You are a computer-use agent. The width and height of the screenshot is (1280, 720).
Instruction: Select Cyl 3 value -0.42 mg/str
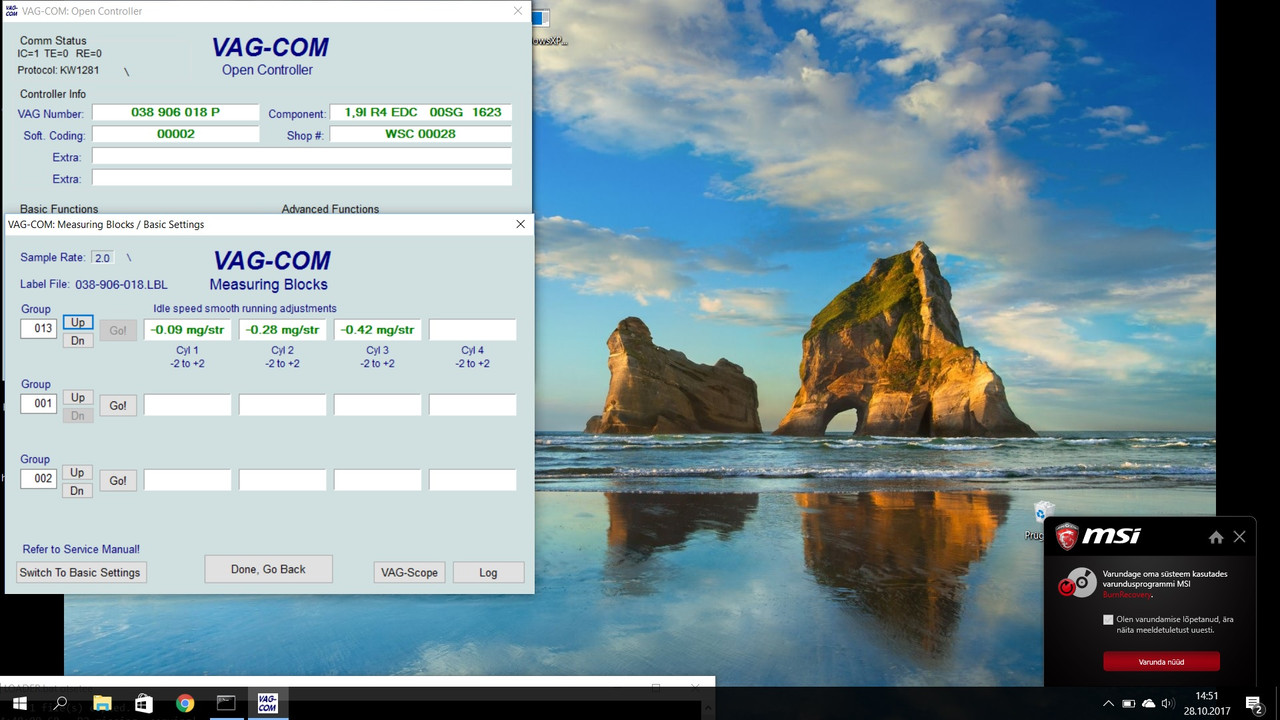pyautogui.click(x=377, y=330)
